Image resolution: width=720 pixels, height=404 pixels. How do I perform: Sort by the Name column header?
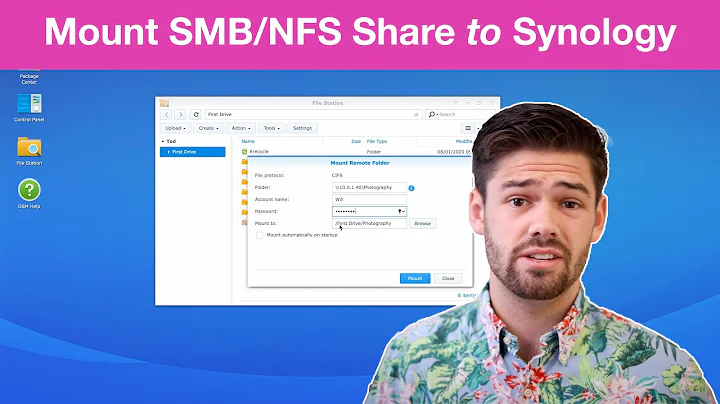tap(248, 141)
